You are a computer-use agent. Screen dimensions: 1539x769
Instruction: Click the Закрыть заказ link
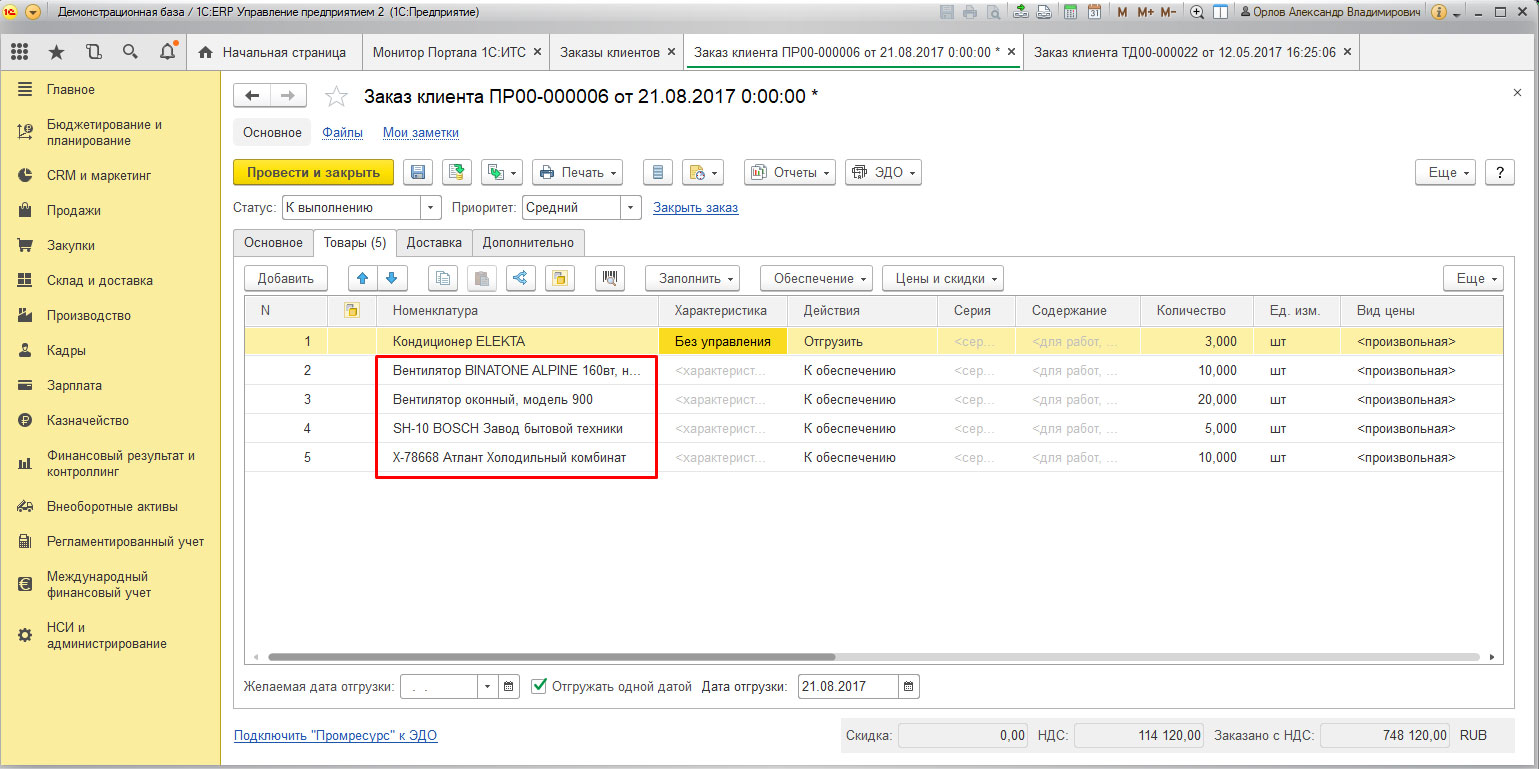coord(696,207)
